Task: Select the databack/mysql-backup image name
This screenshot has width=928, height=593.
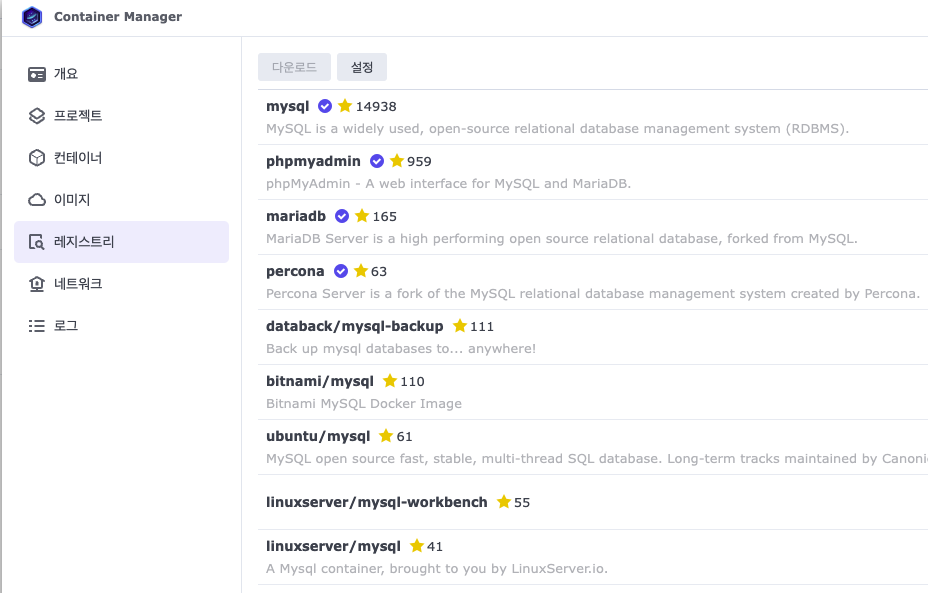Action: click(355, 327)
